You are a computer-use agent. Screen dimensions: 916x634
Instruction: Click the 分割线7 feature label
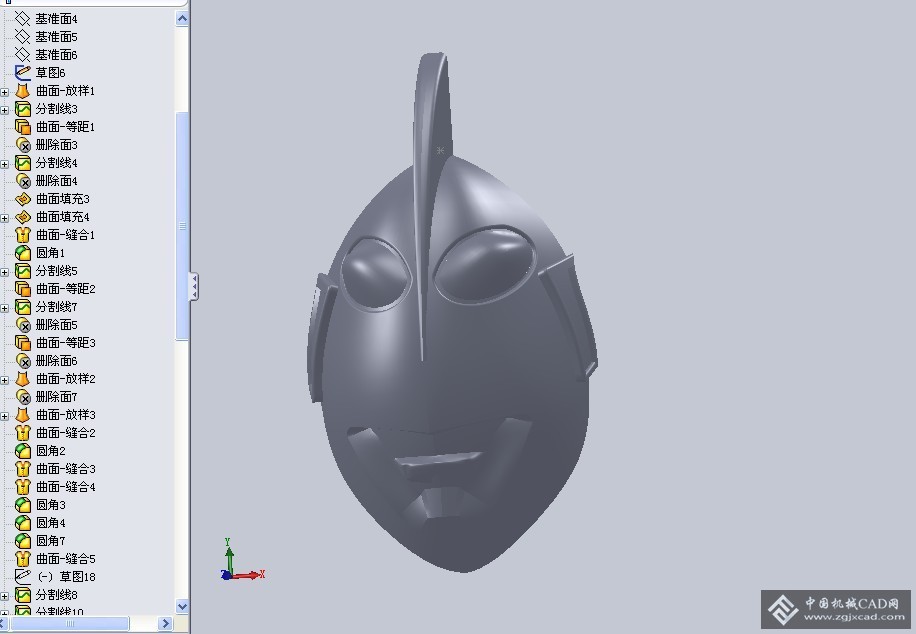click(56, 307)
